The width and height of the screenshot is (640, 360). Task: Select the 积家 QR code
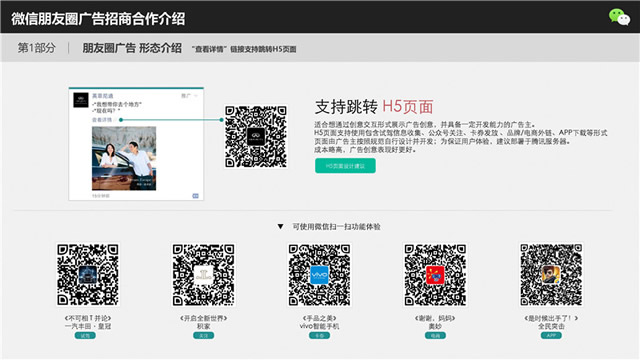pos(204,274)
